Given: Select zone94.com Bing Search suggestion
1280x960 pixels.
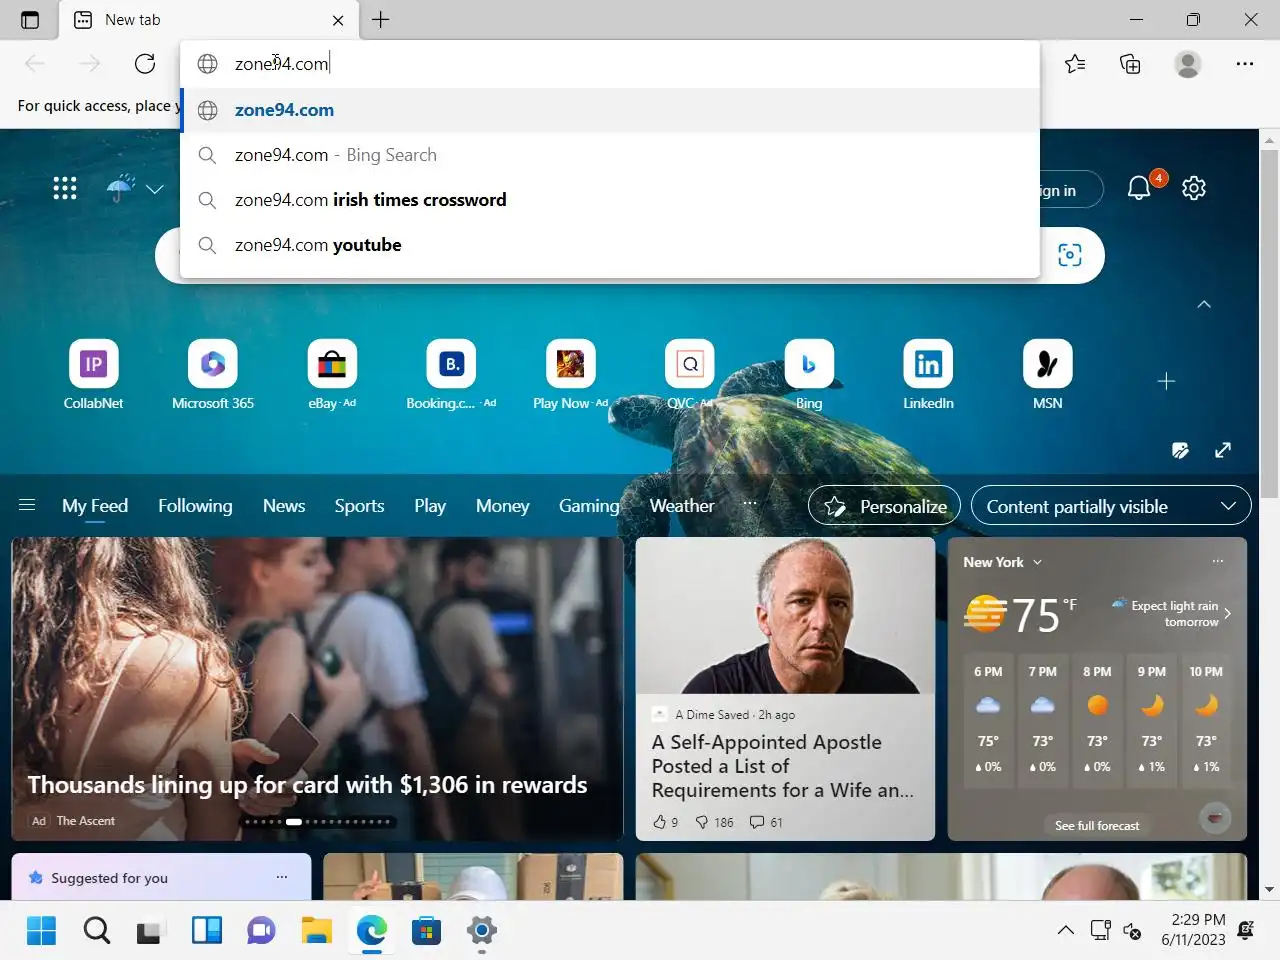Looking at the screenshot, I should [610, 155].
